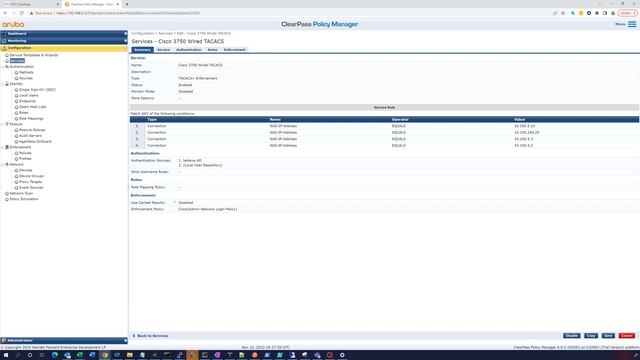Expand the Administration panel
The image size is (640, 360).
pyautogui.click(x=64, y=340)
